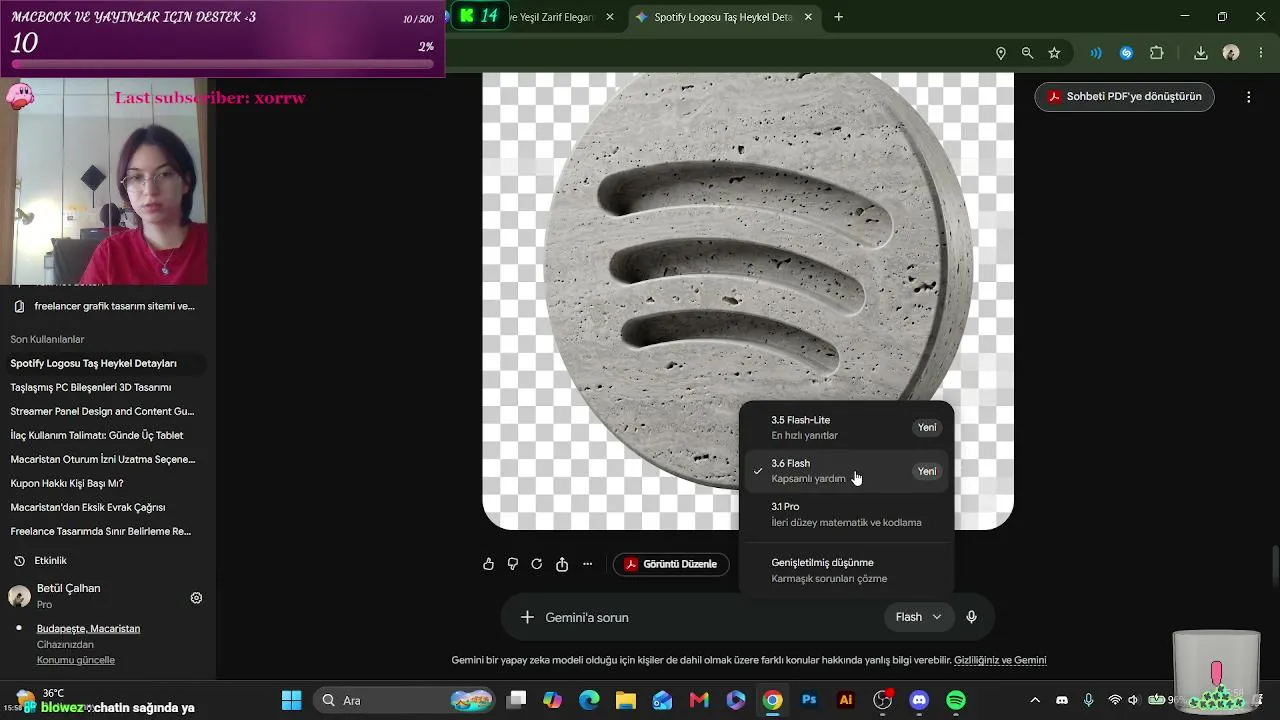
Task: Open chat Streamer Panel Design and Content
Action: (x=104, y=411)
